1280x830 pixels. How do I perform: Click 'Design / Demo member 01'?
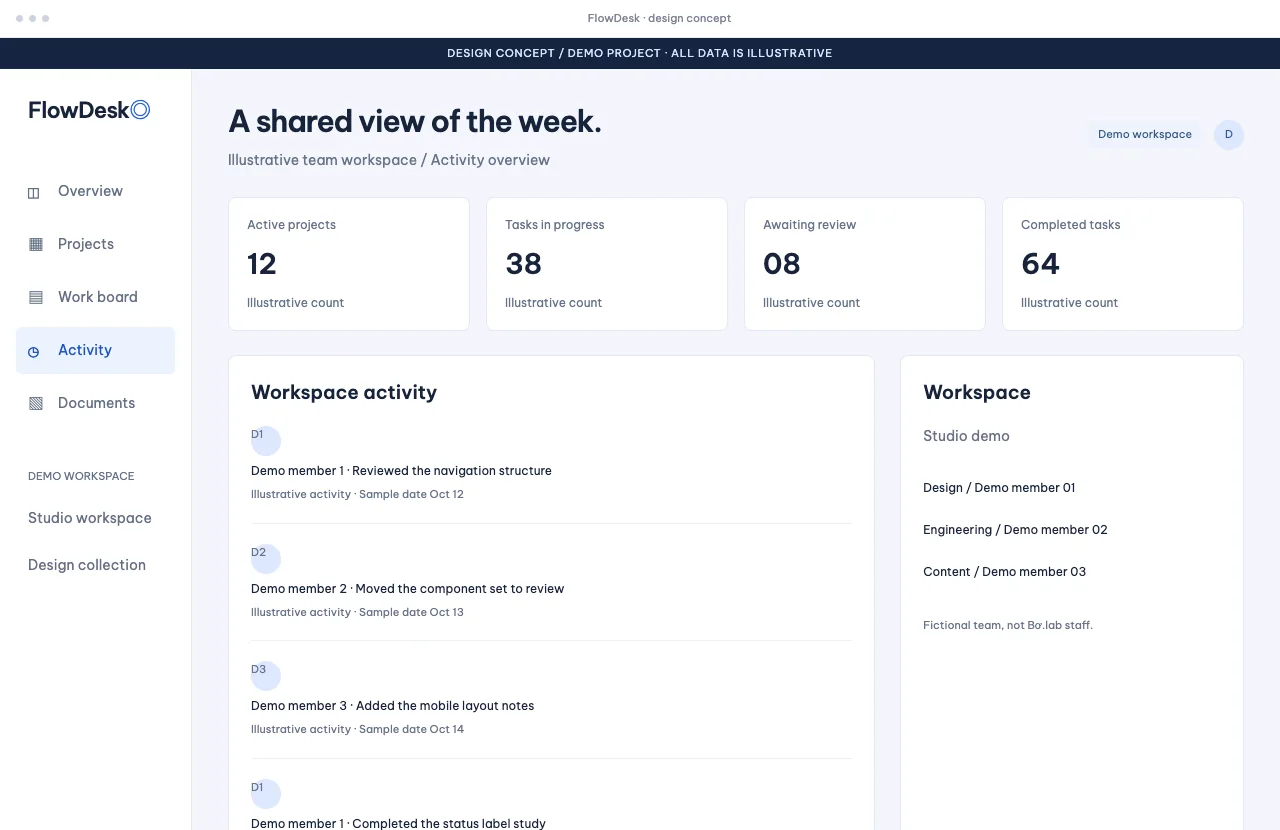pos(999,488)
